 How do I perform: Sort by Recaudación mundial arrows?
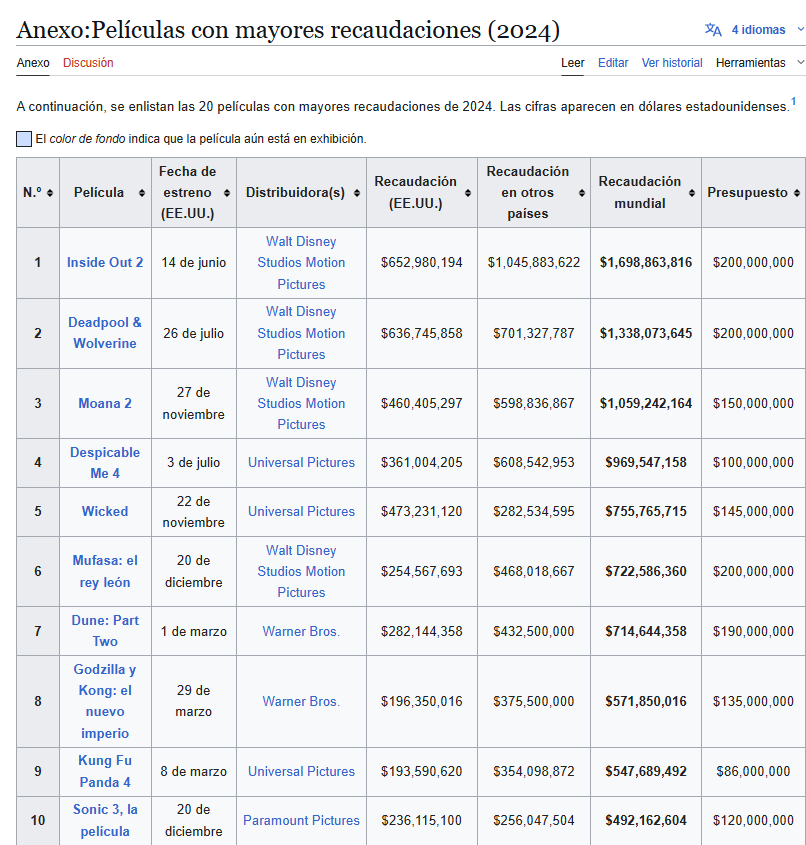(692, 193)
